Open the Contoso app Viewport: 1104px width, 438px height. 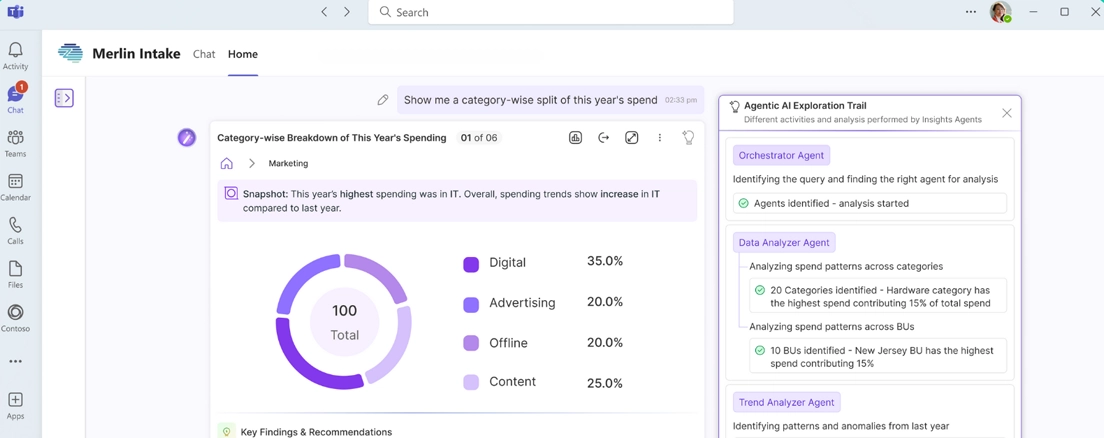click(15, 318)
